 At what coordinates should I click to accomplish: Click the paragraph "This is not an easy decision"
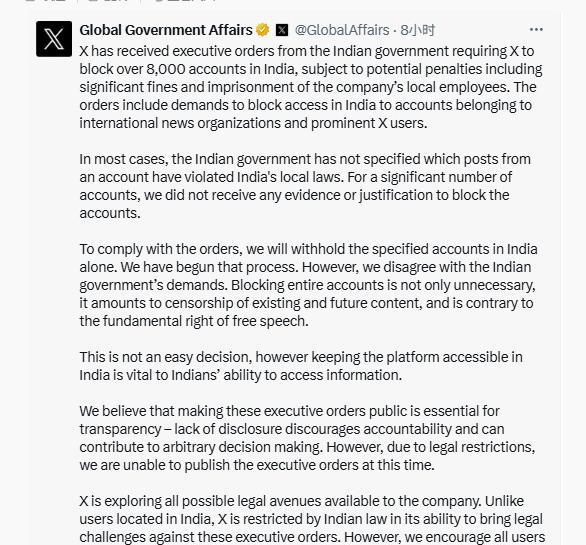point(301,366)
